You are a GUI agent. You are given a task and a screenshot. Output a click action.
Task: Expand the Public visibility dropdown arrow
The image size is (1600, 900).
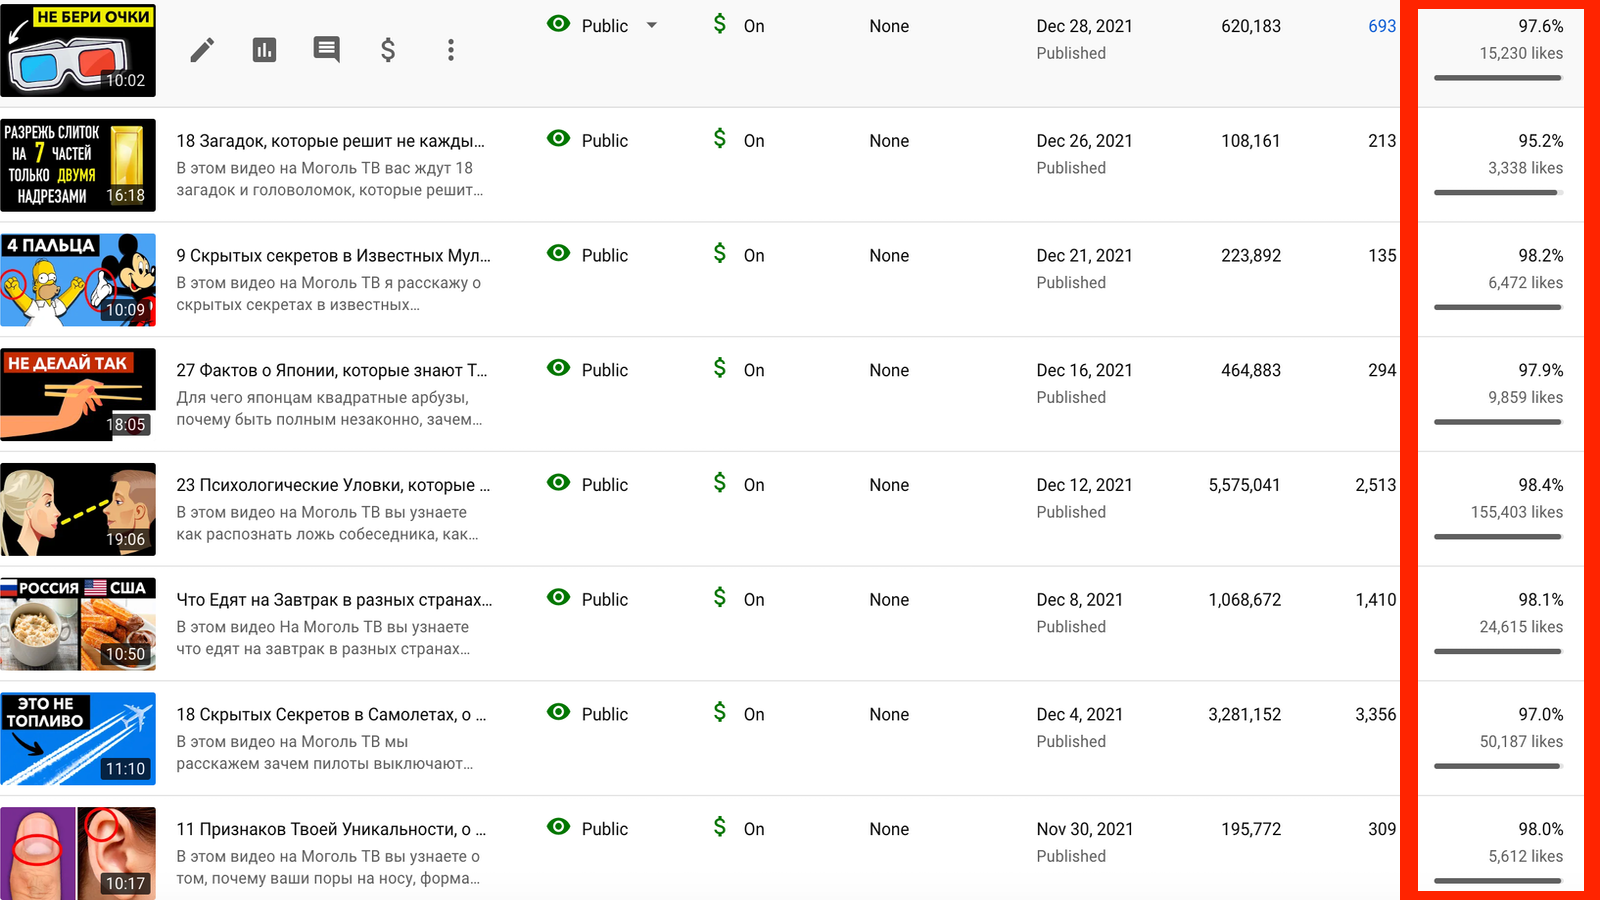click(652, 26)
